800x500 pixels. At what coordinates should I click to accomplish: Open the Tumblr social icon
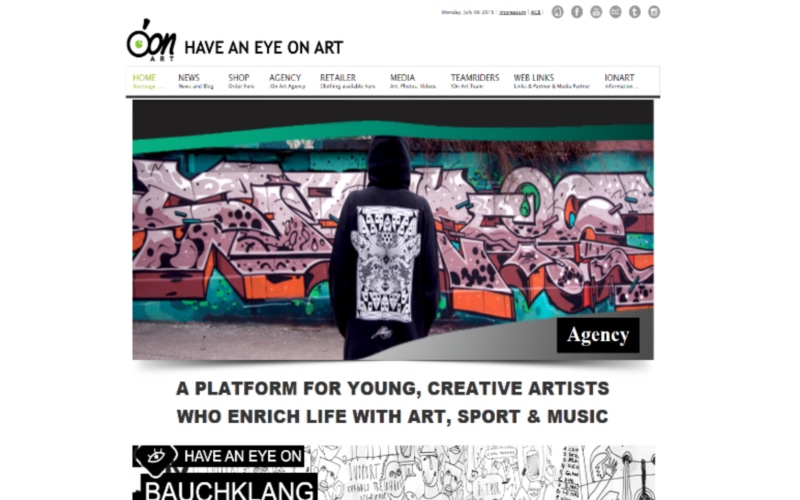tap(635, 12)
